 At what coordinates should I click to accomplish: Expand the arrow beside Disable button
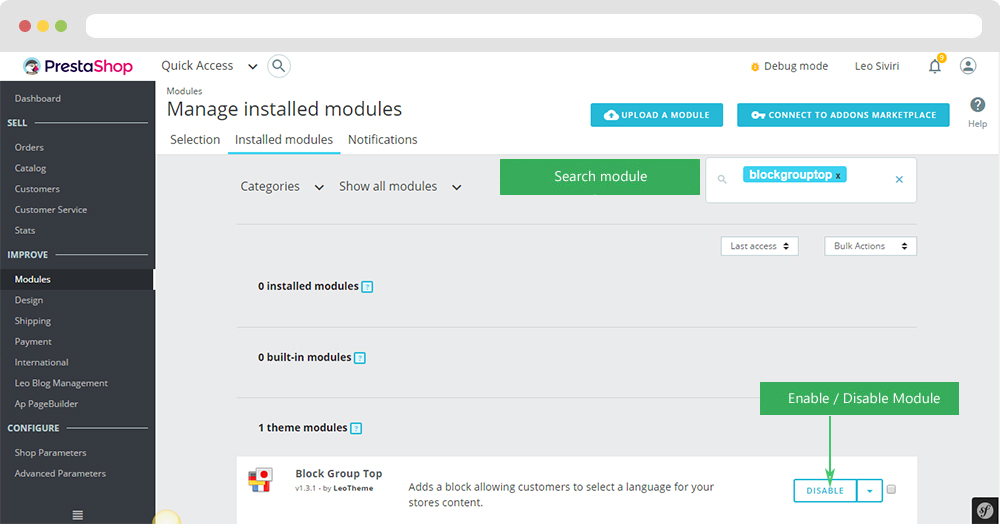click(870, 491)
